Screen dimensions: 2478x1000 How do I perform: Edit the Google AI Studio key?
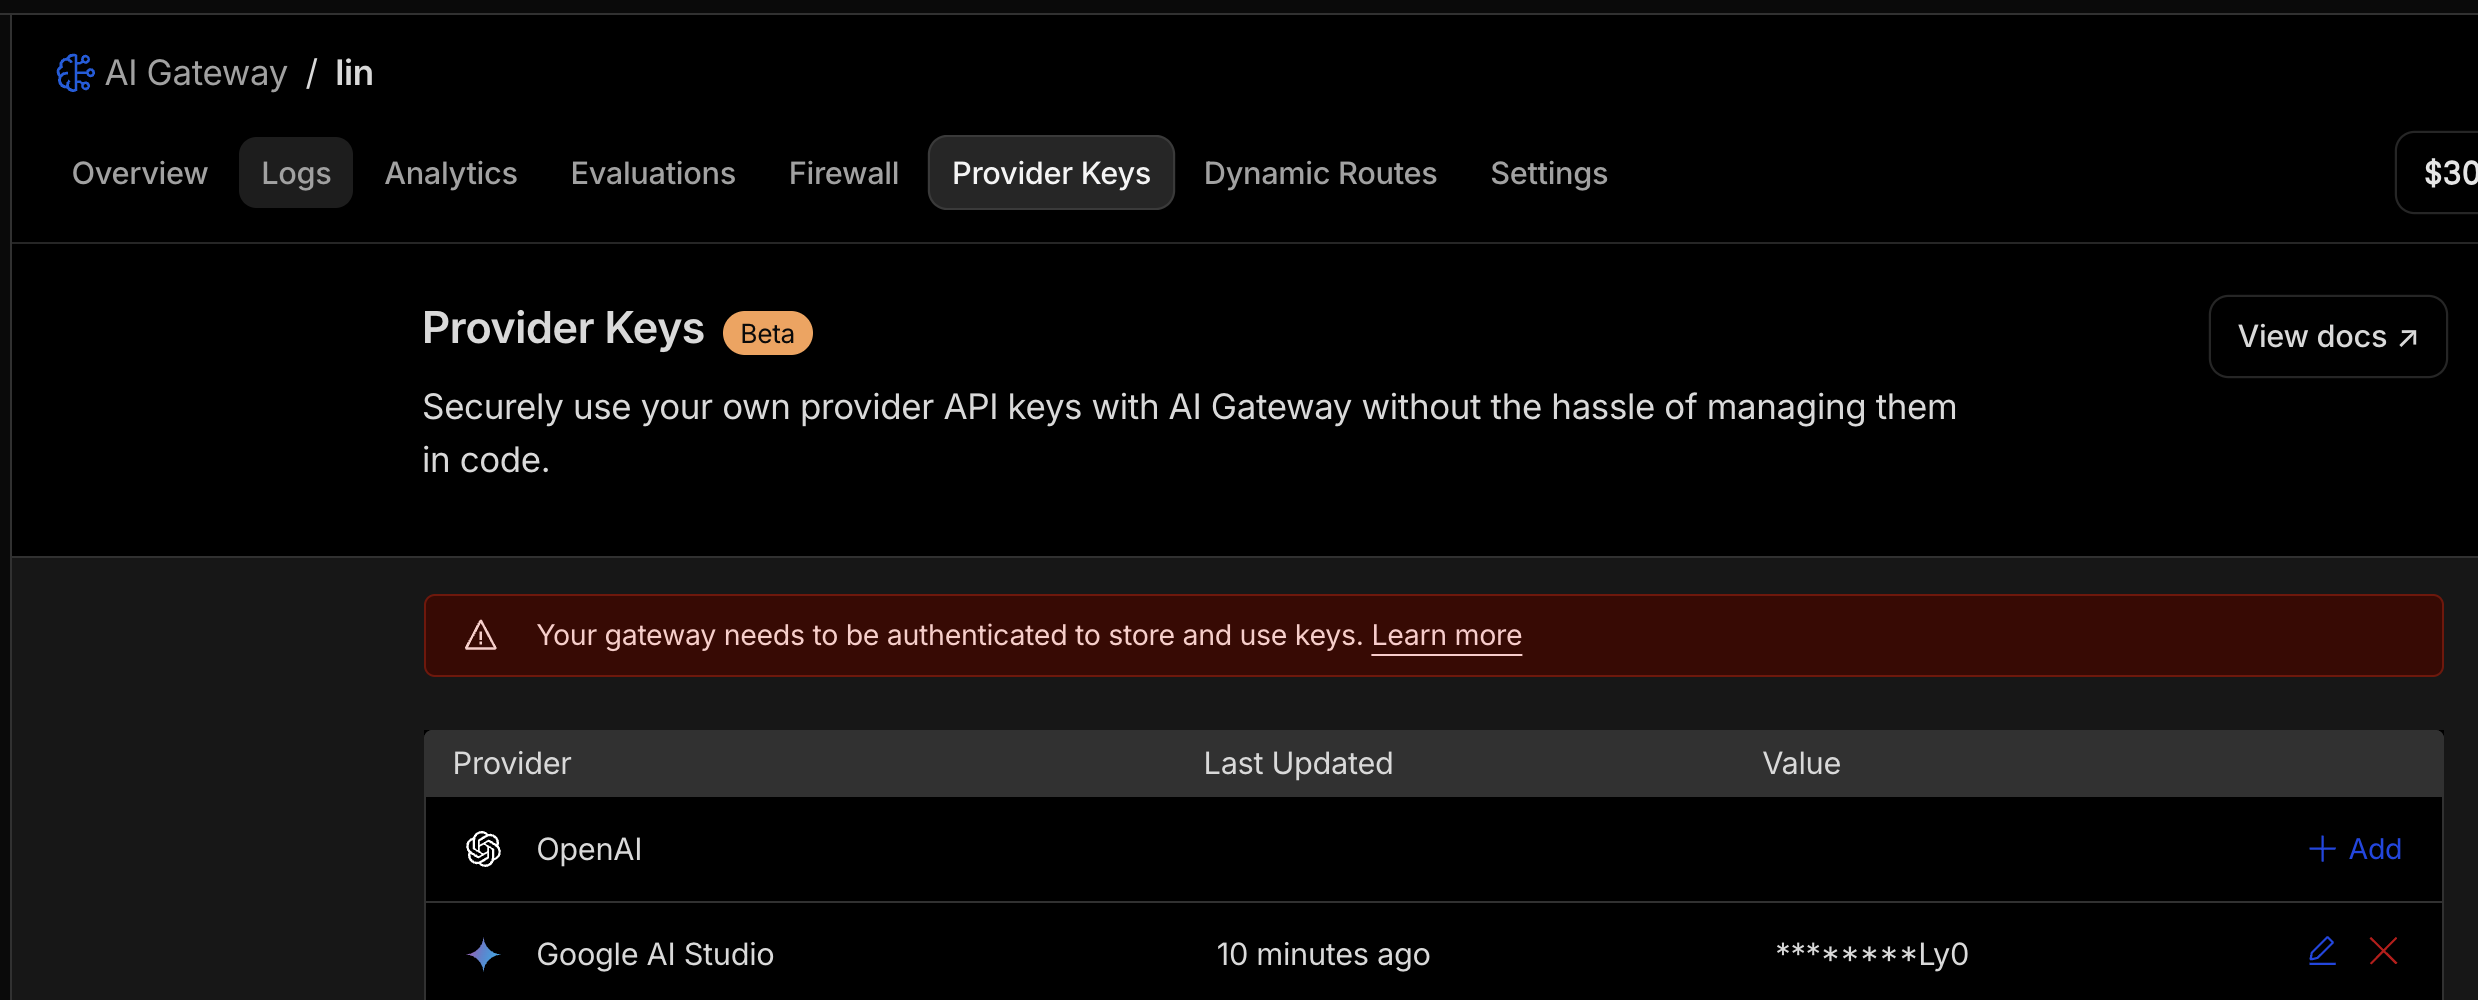2321,951
